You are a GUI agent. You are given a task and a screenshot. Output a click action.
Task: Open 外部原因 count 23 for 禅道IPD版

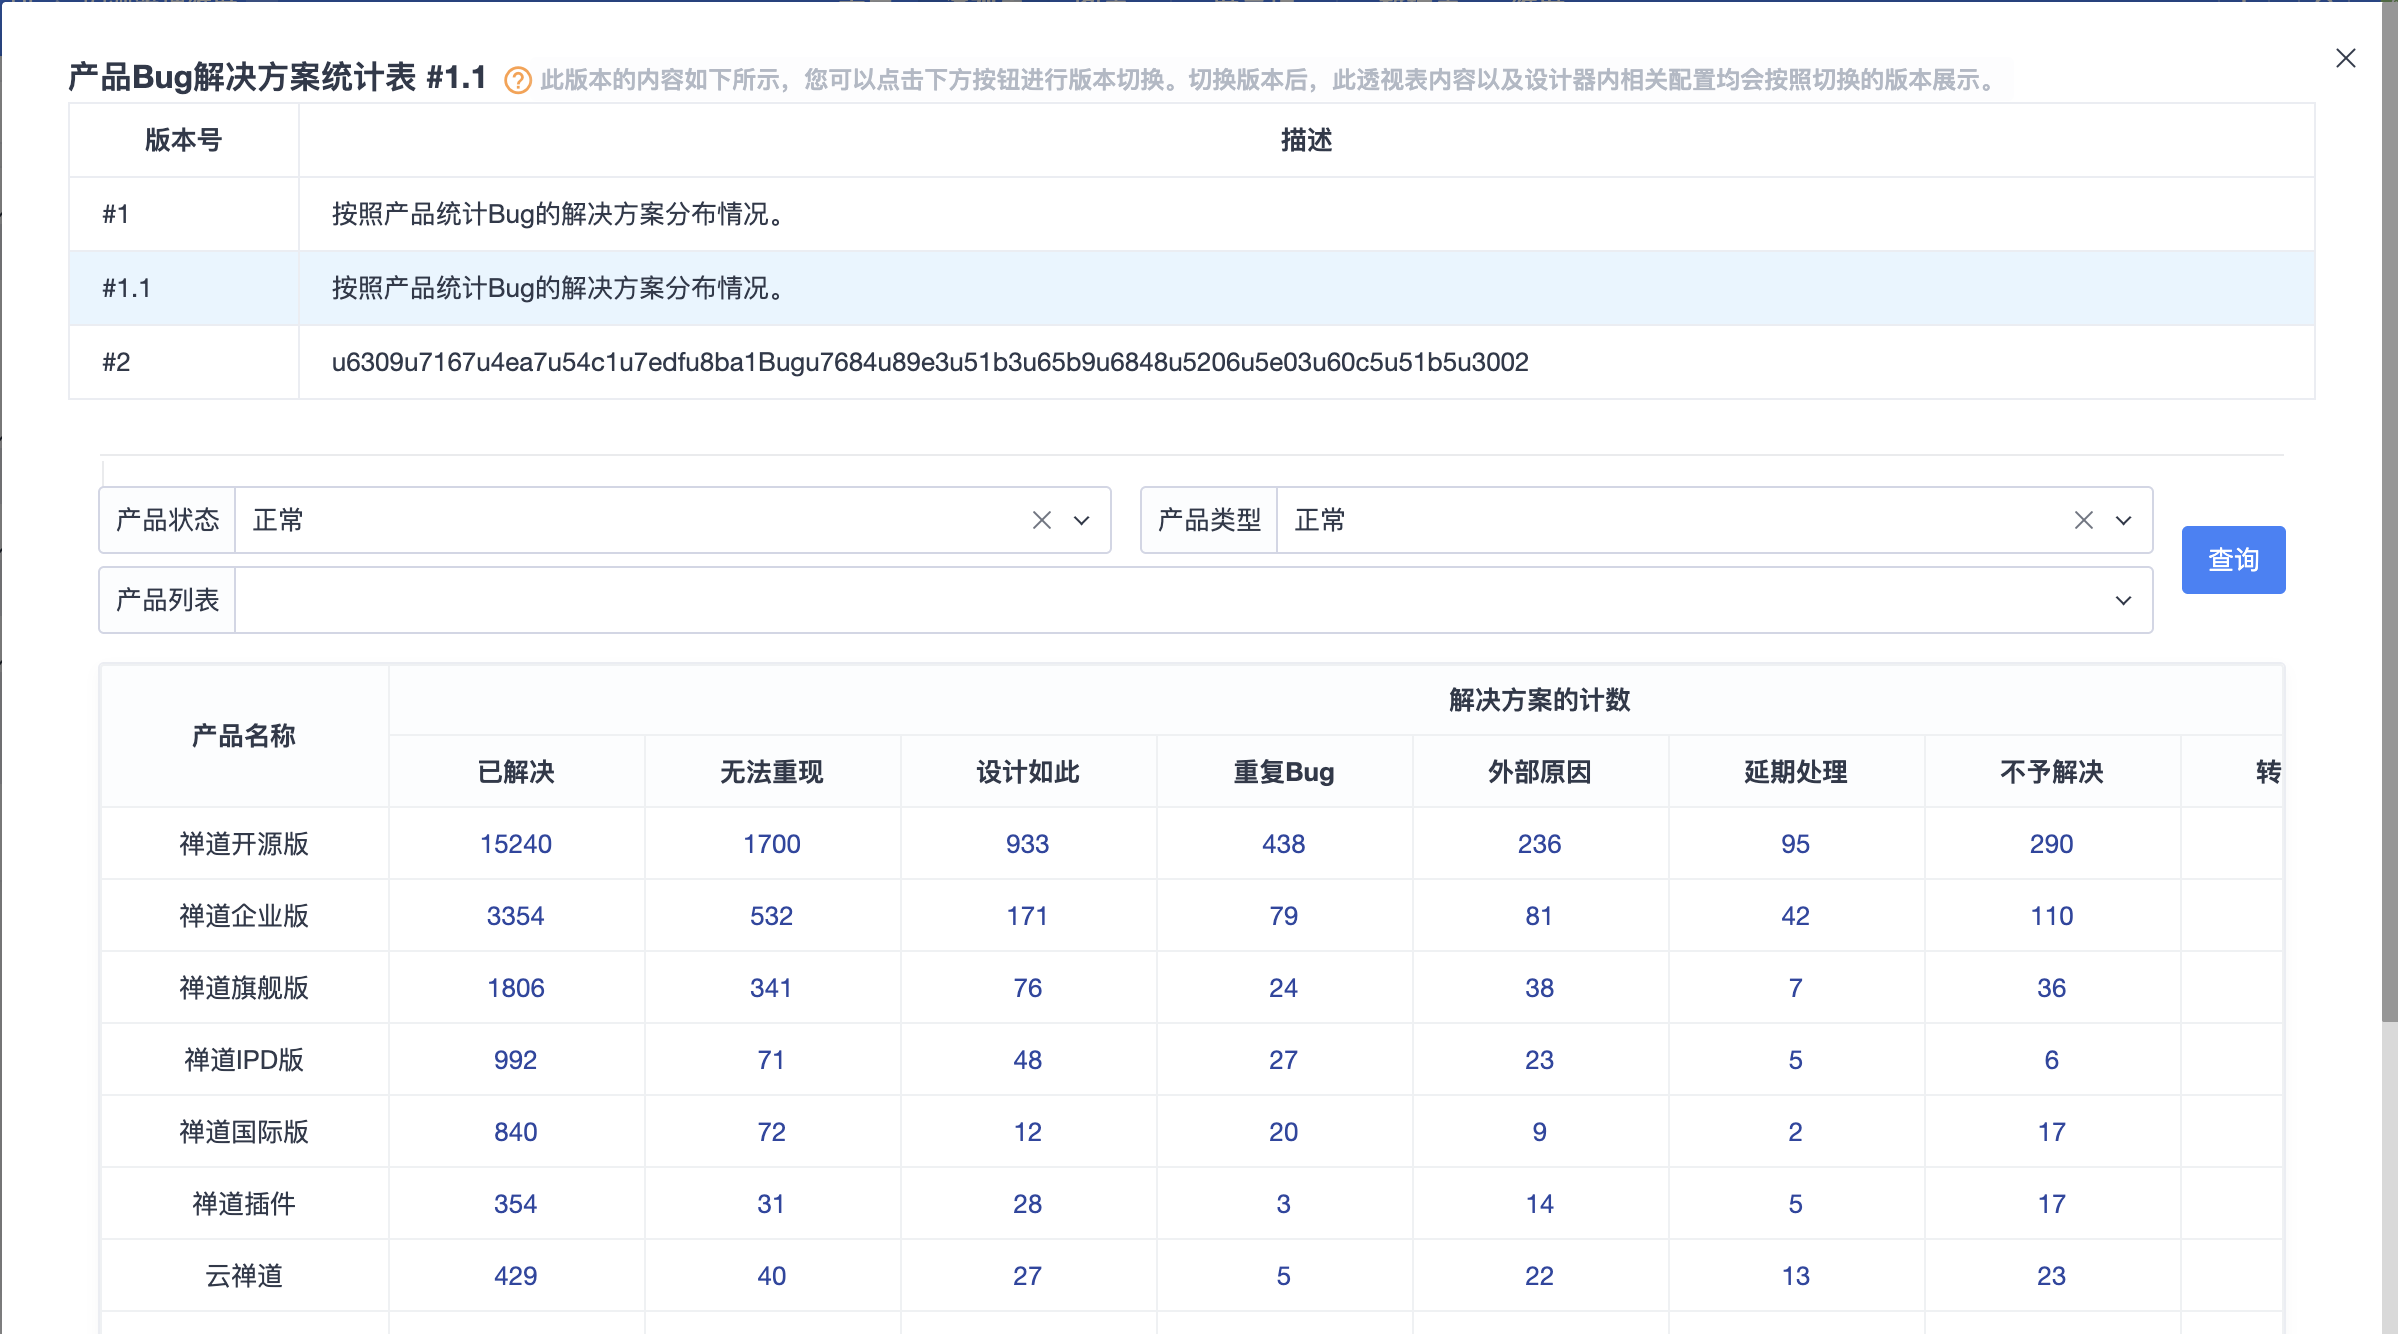(x=1540, y=1060)
